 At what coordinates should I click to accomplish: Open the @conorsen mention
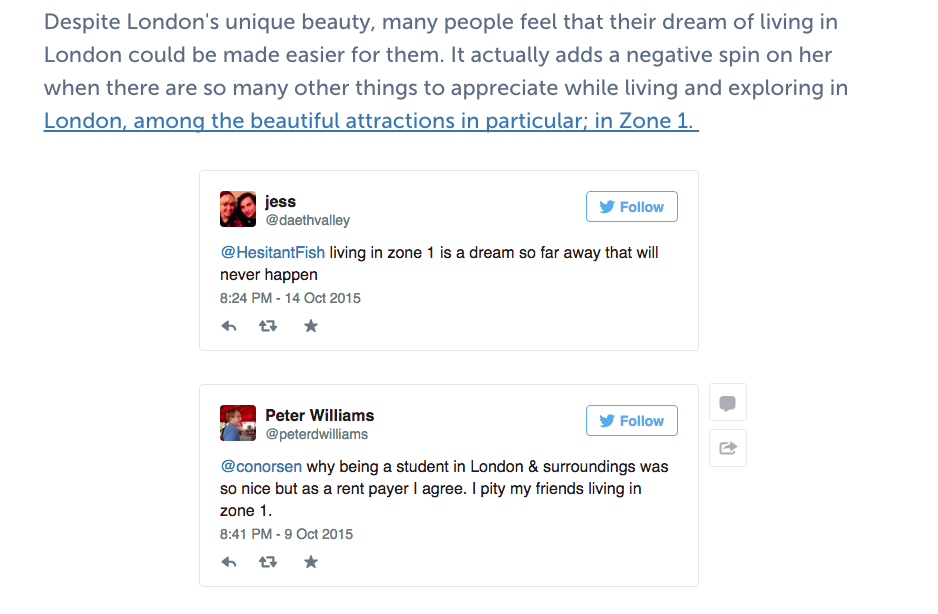[x=261, y=467]
